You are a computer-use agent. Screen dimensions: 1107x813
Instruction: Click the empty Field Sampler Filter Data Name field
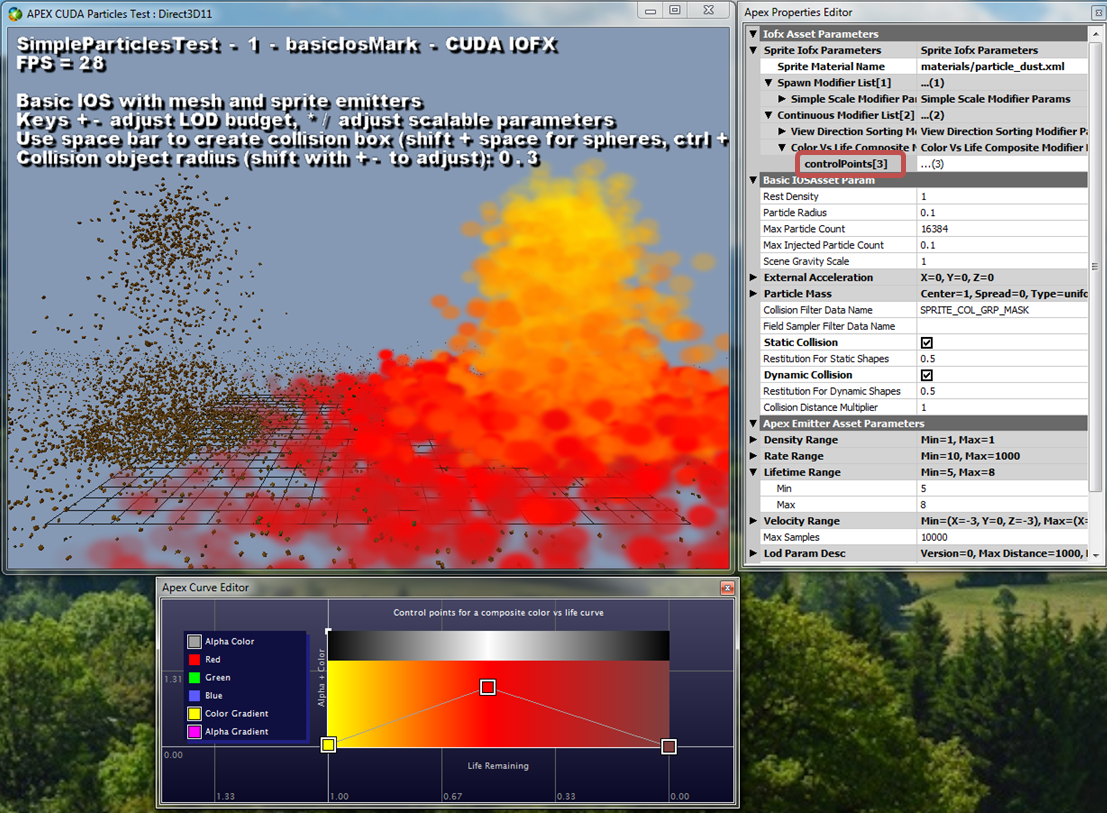[1003, 326]
